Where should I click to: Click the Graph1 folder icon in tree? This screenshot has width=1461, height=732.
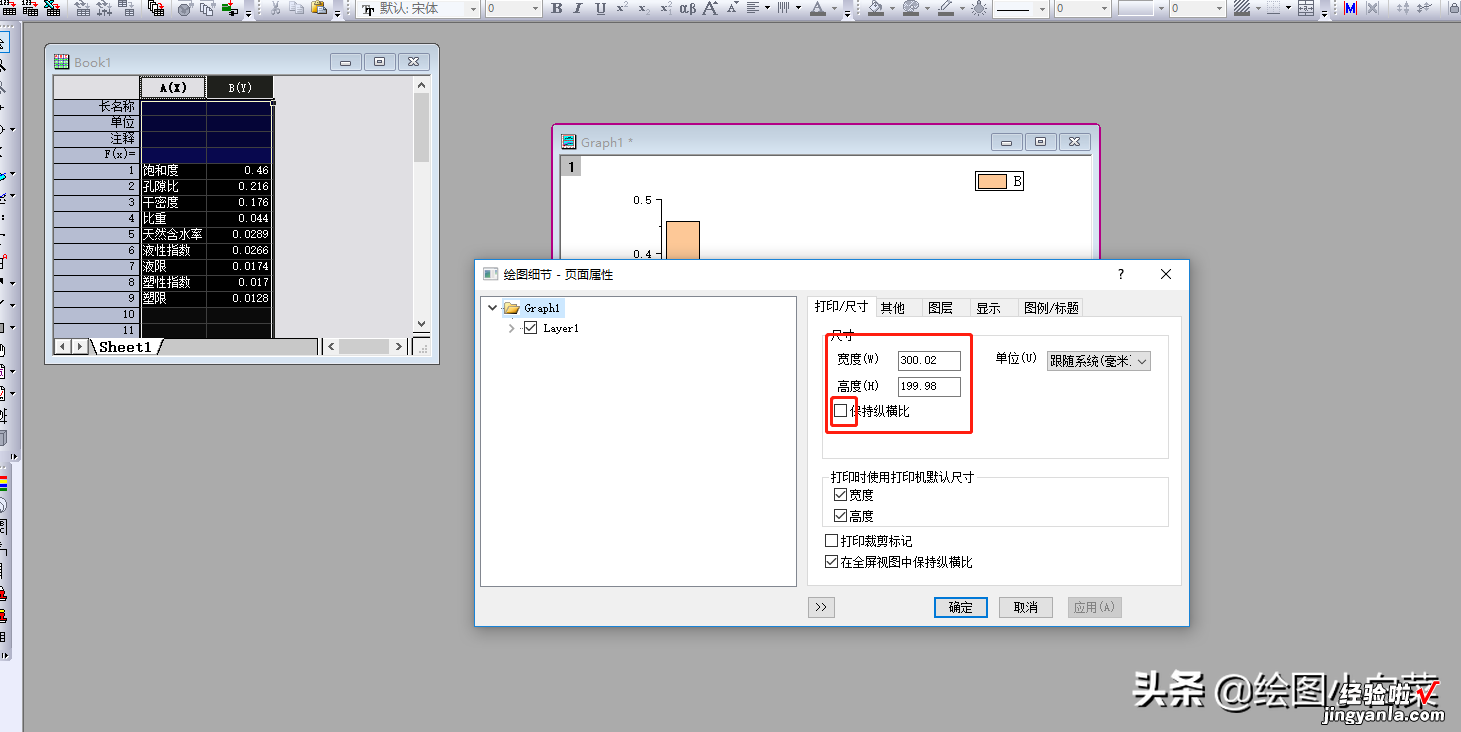[511, 308]
